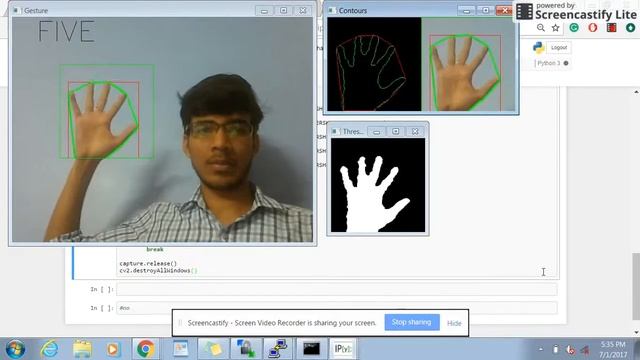This screenshot has height=360, width=640.
Task: Click the break statement in code
Action: click(155, 249)
